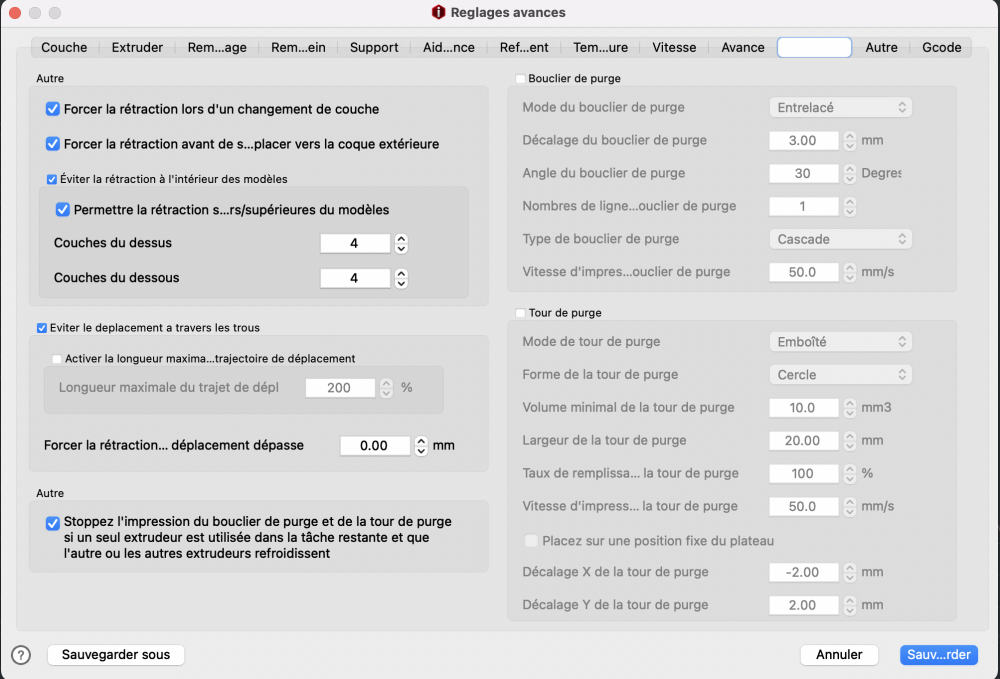Adjust the Couches du dessus stepper arrows
1000x679 pixels.
coord(401,243)
